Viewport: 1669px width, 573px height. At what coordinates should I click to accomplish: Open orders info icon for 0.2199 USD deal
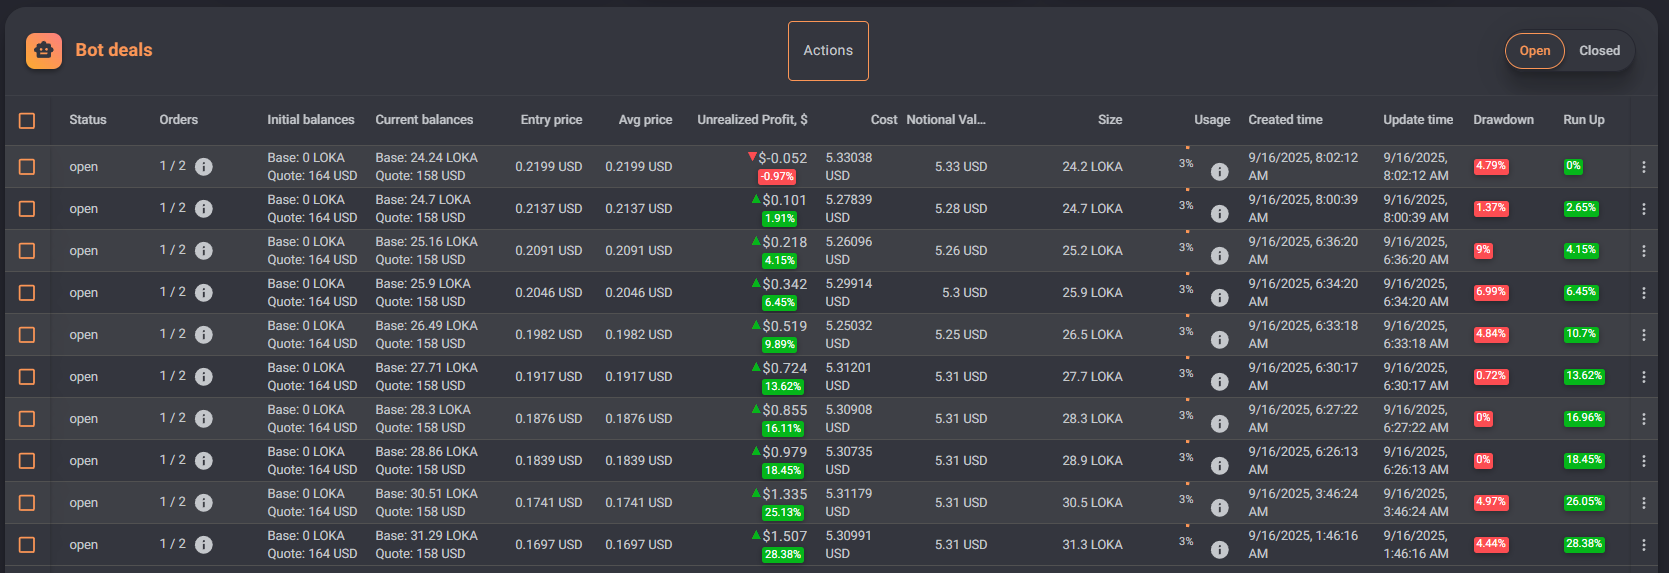pyautogui.click(x=204, y=167)
